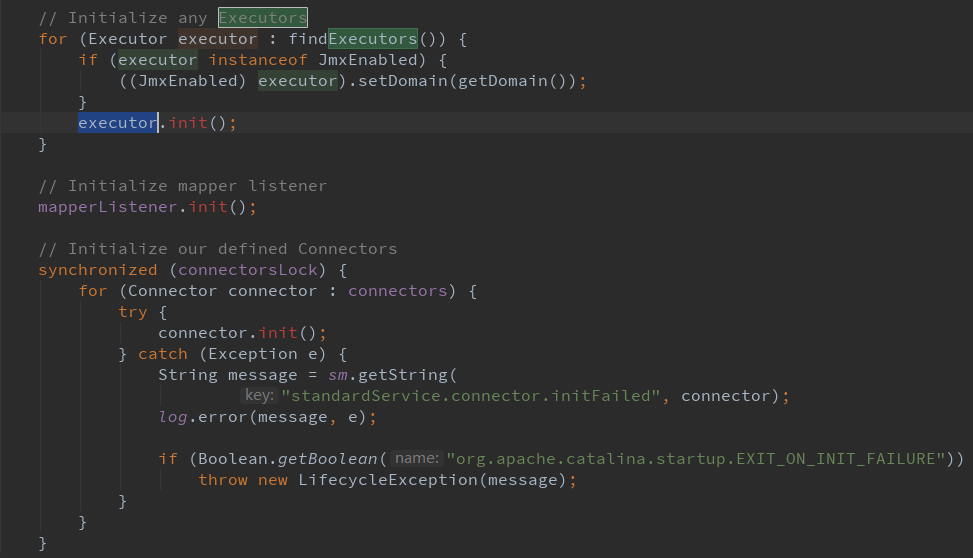Click the italic 'log' field

pyautogui.click(x=173, y=416)
